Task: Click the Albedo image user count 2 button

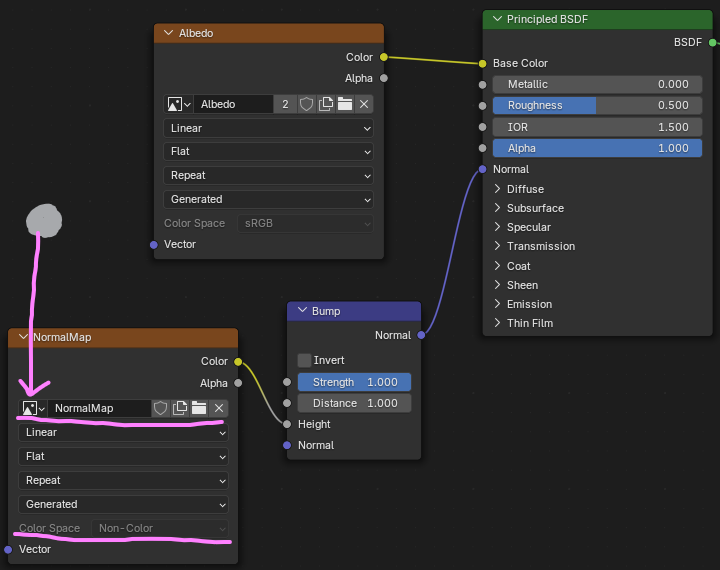Action: click(x=285, y=104)
